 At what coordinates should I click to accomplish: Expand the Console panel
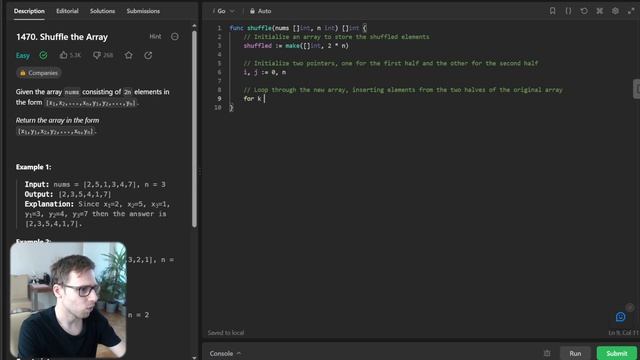225,353
